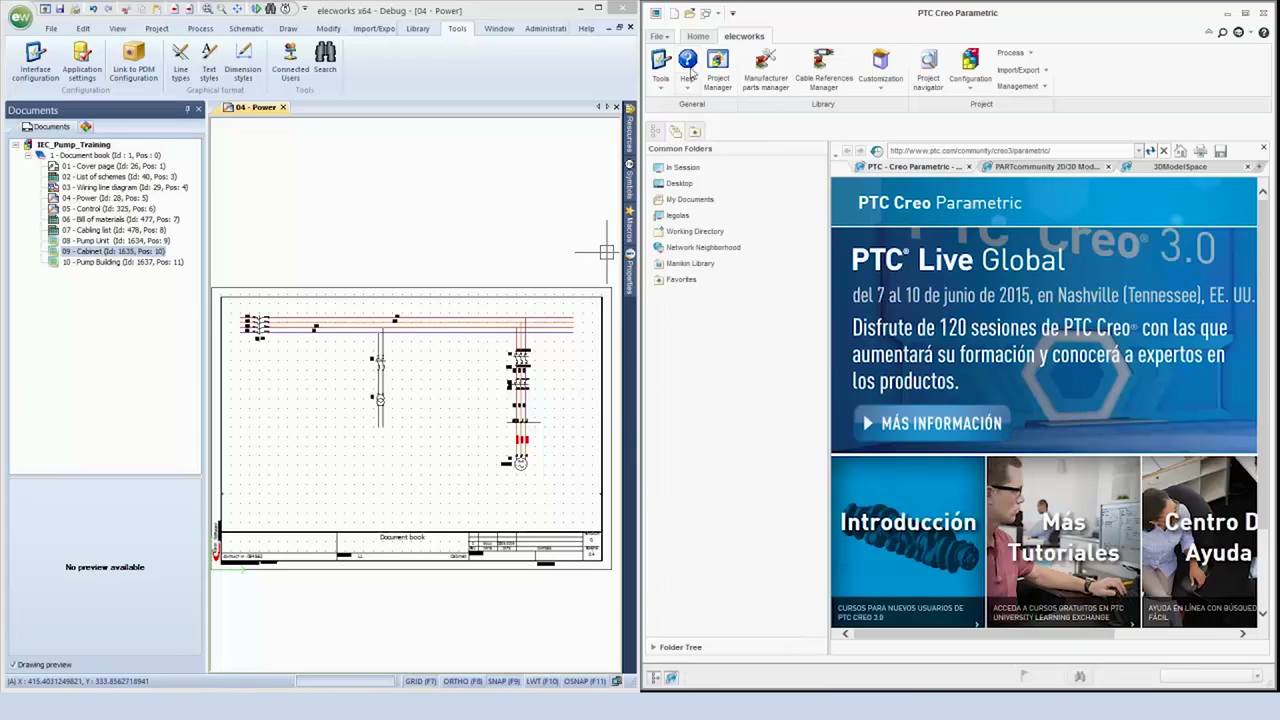Screen dimensions: 1280x720
Task: Open Manufacturer parts manager in Creo
Action: pyautogui.click(x=766, y=69)
